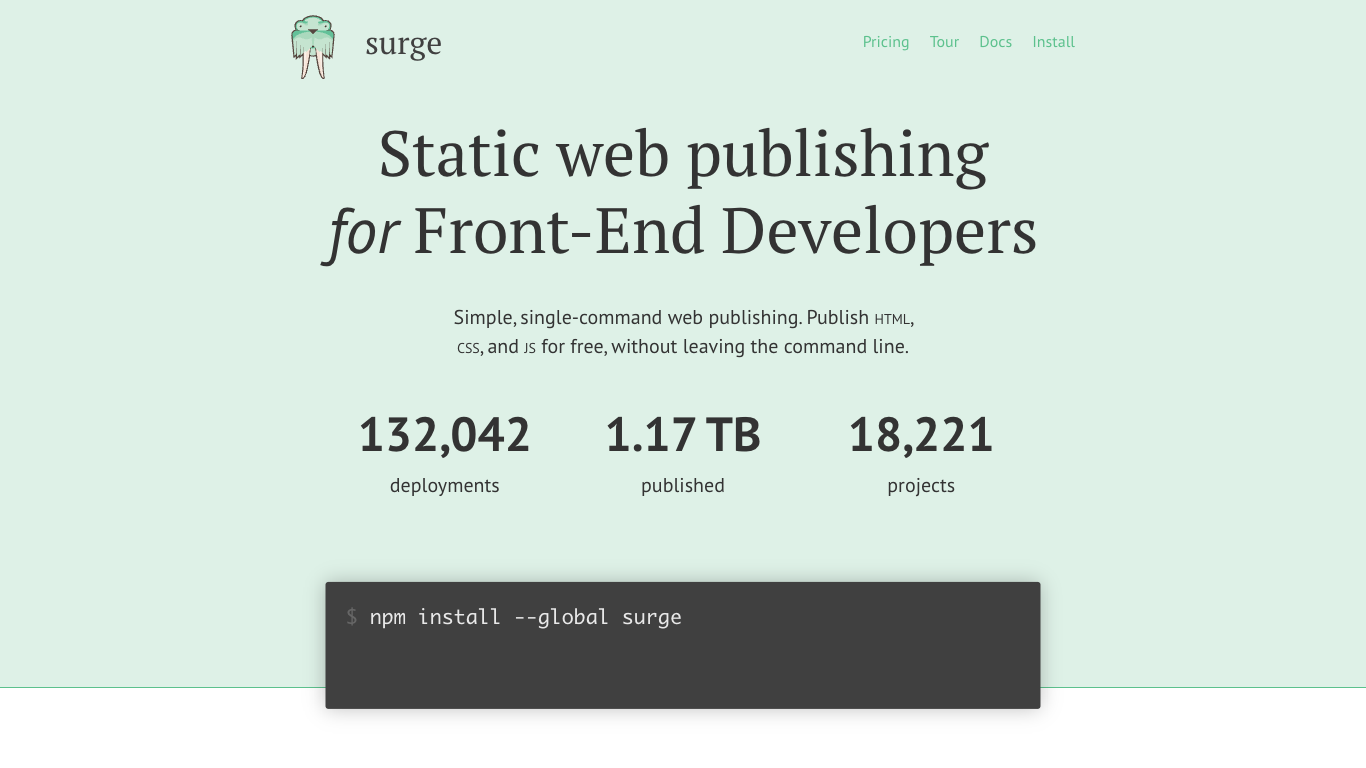The height and width of the screenshot is (768, 1366).
Task: Click the 'Simple, single-command web publishing' tagline
Action: [x=683, y=332]
